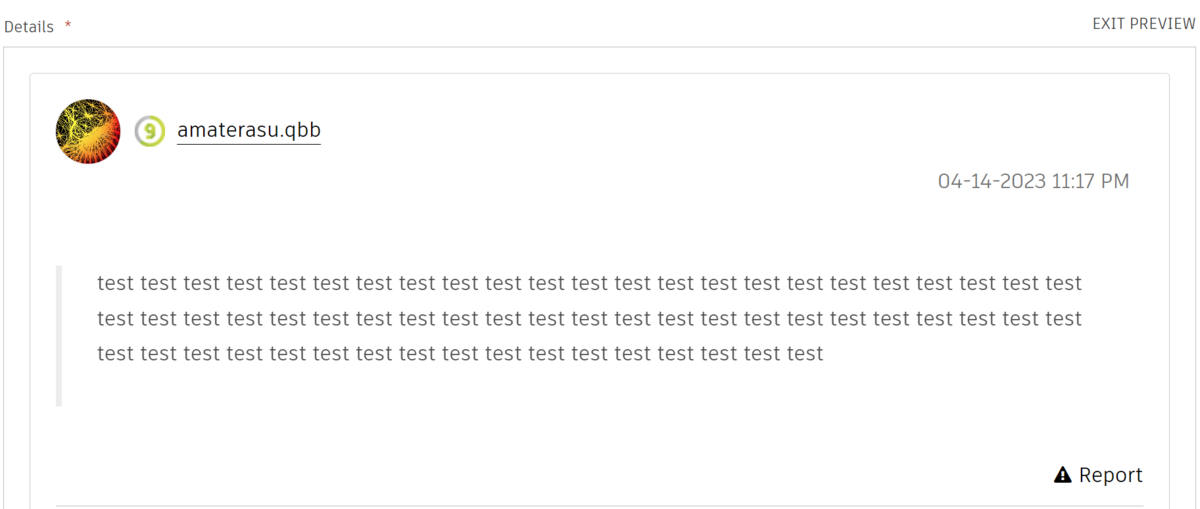Click the post time 11:17 PM
This screenshot has height=509, width=1200.
click(1091, 181)
